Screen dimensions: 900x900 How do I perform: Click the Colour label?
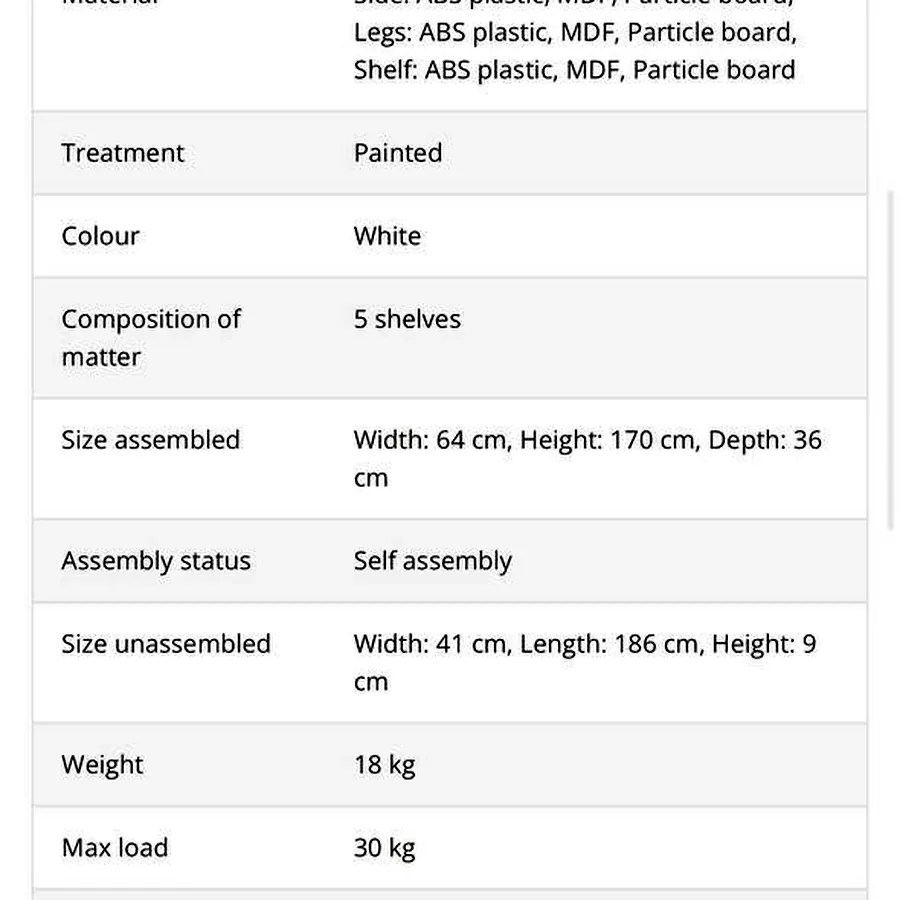point(100,236)
